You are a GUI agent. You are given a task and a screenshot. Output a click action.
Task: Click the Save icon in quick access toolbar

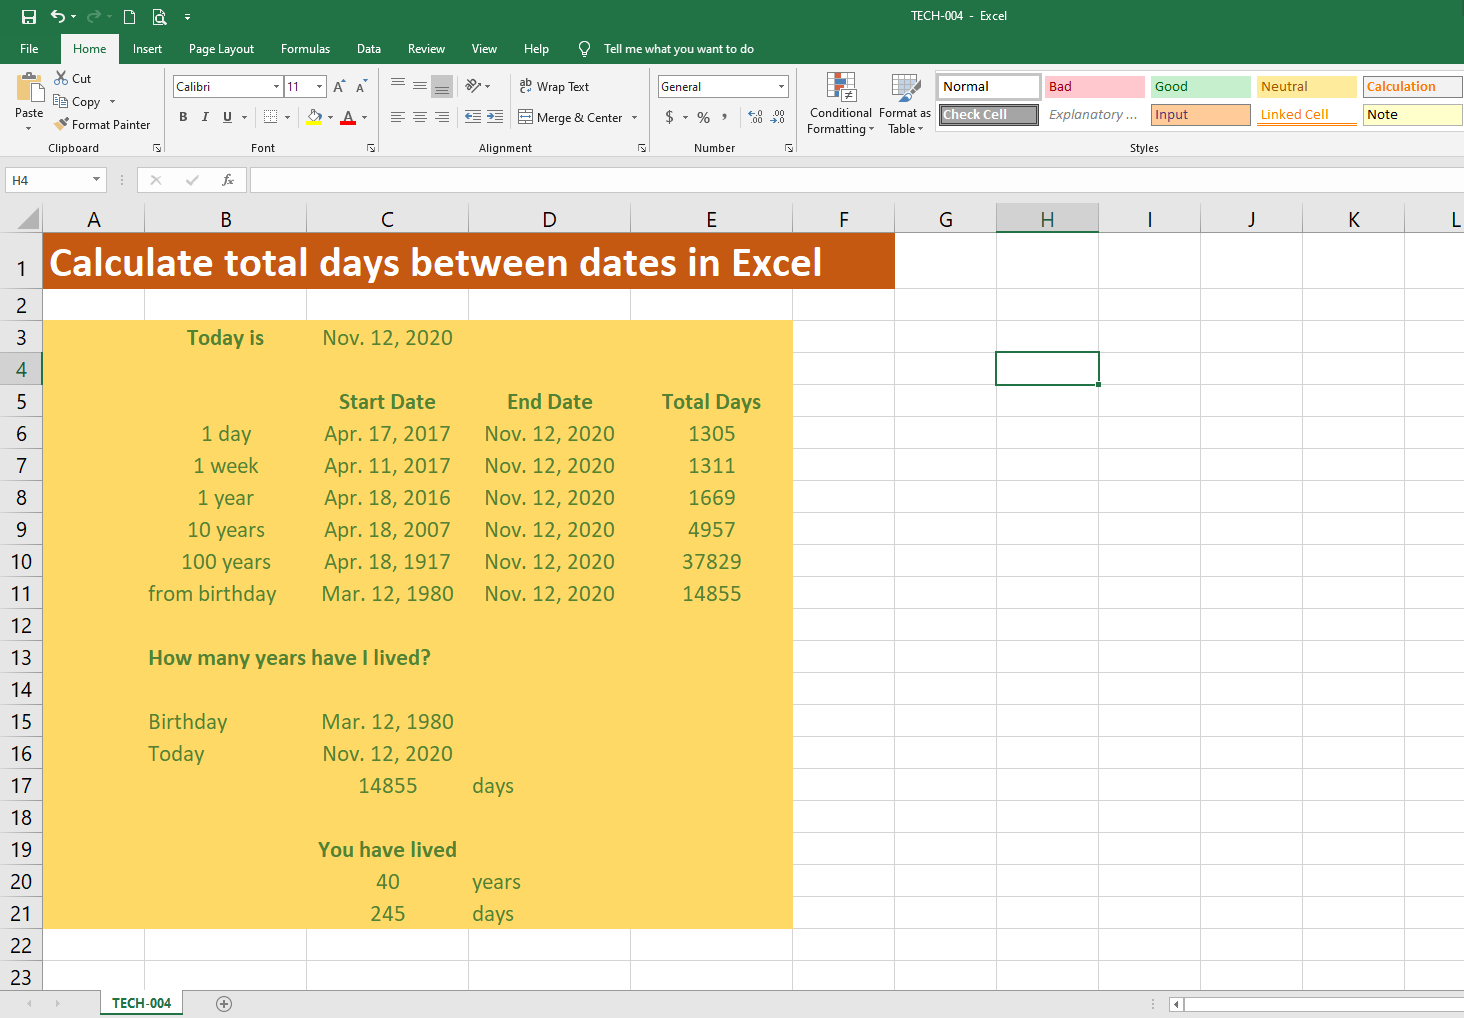point(29,16)
